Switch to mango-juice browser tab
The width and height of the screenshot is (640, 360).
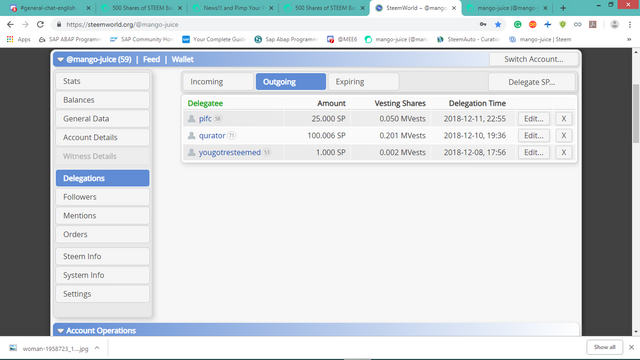(x=507, y=8)
